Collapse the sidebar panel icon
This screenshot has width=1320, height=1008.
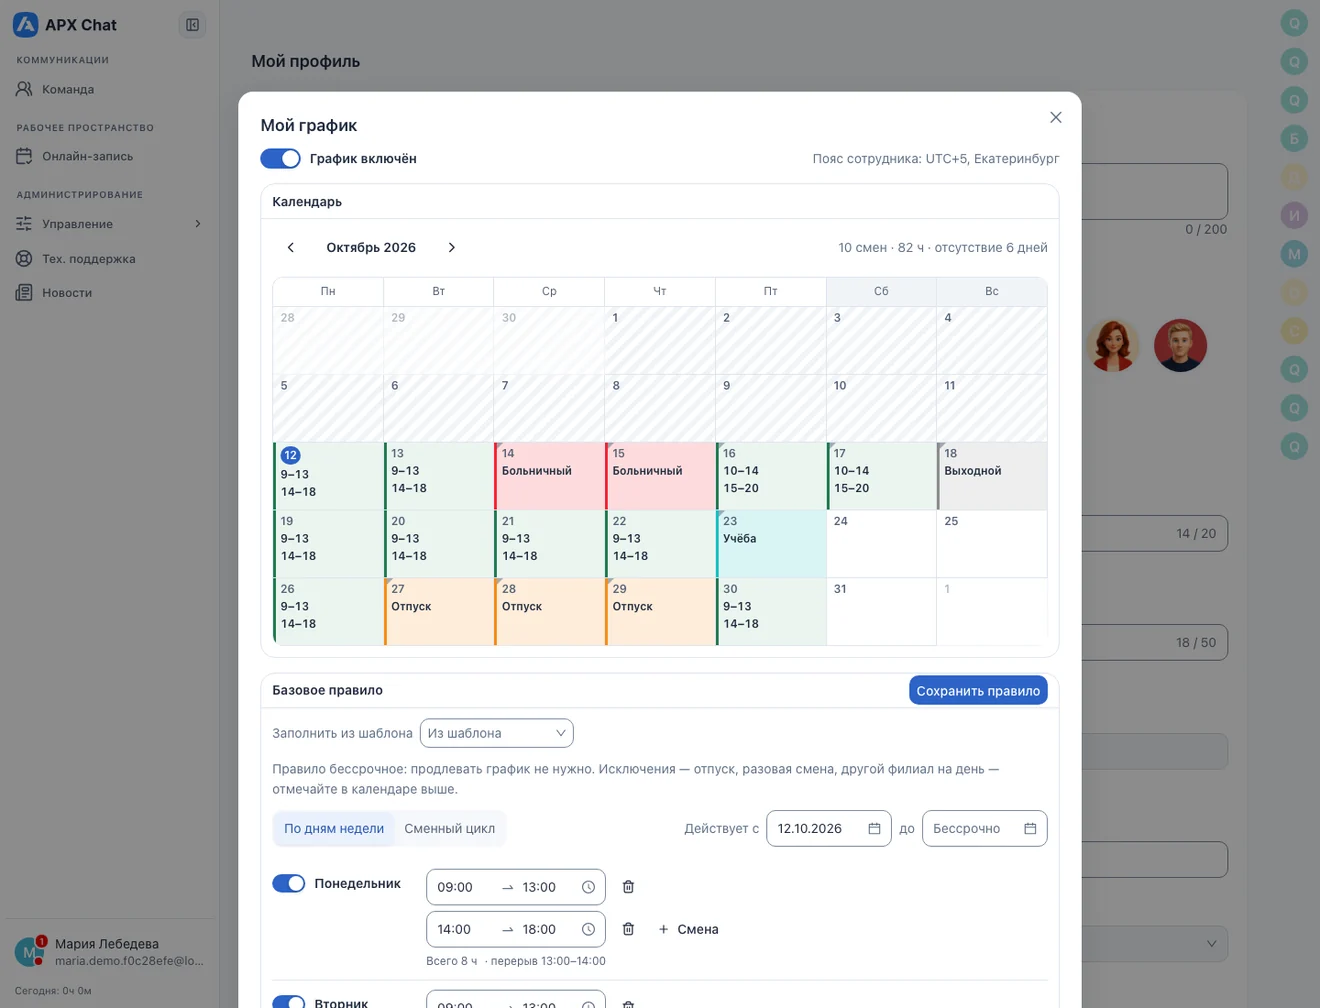click(x=192, y=25)
